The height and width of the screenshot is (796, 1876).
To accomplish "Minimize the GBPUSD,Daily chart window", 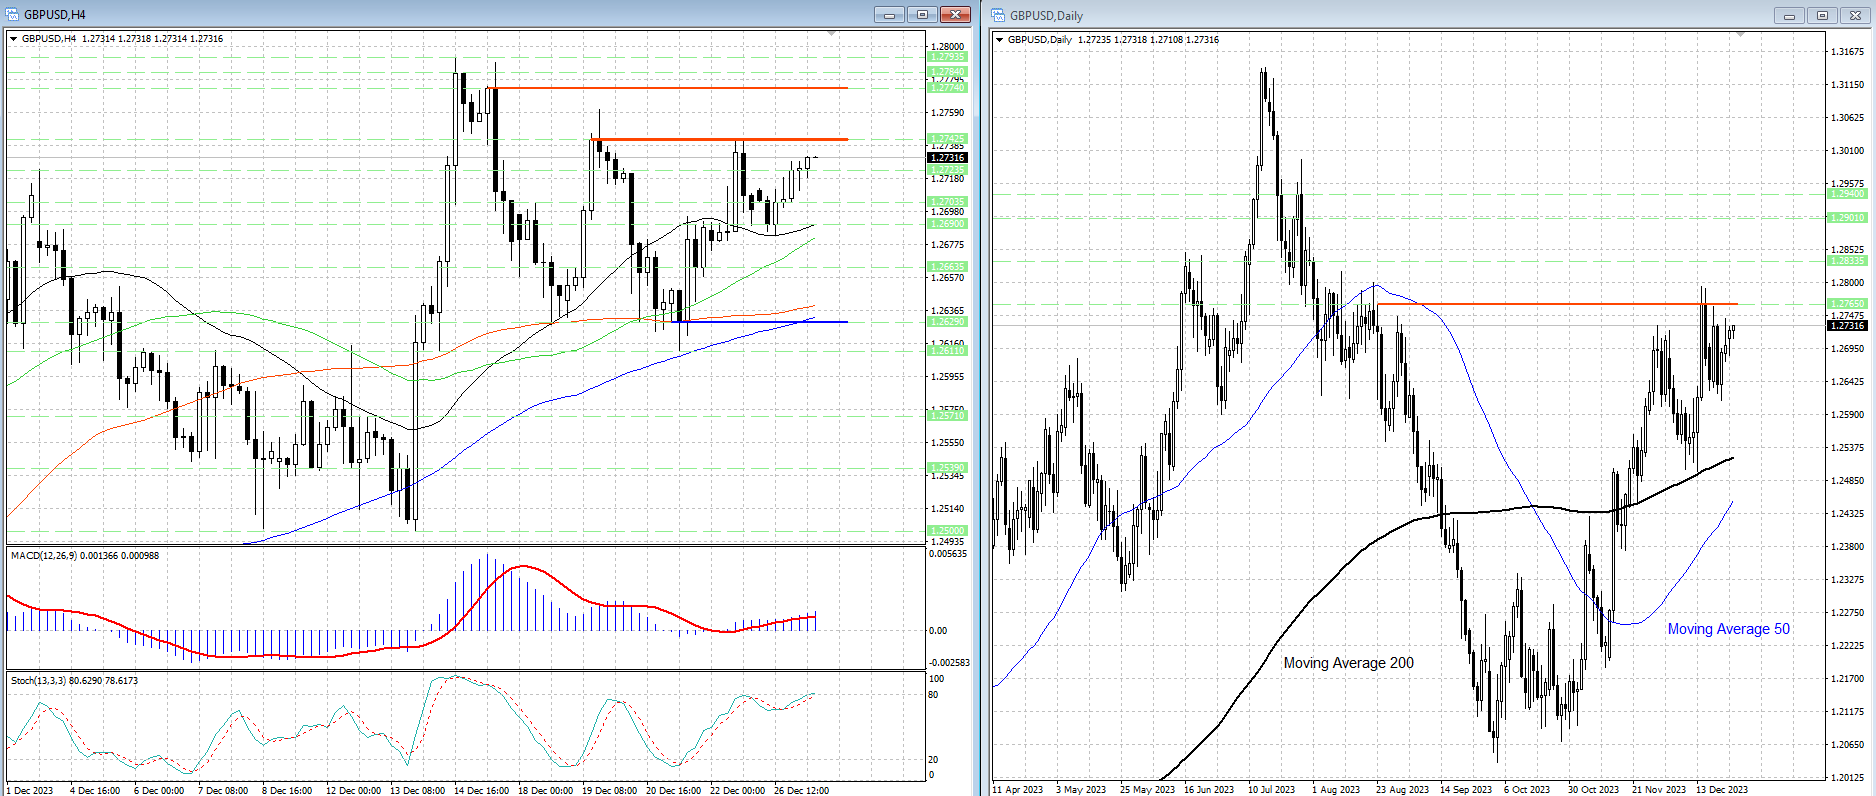I will click(1789, 15).
